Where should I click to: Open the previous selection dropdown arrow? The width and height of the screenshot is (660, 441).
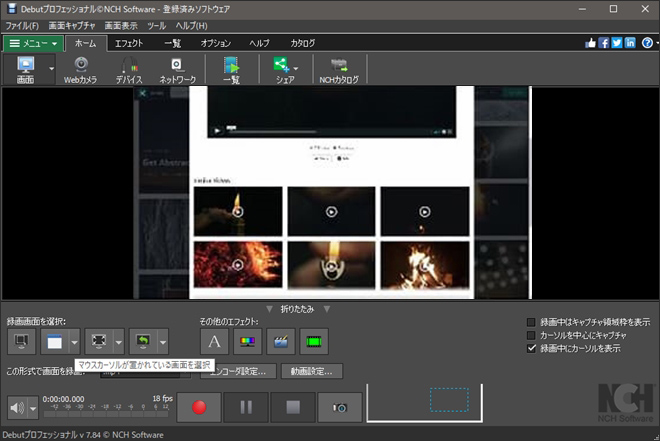click(x=163, y=342)
